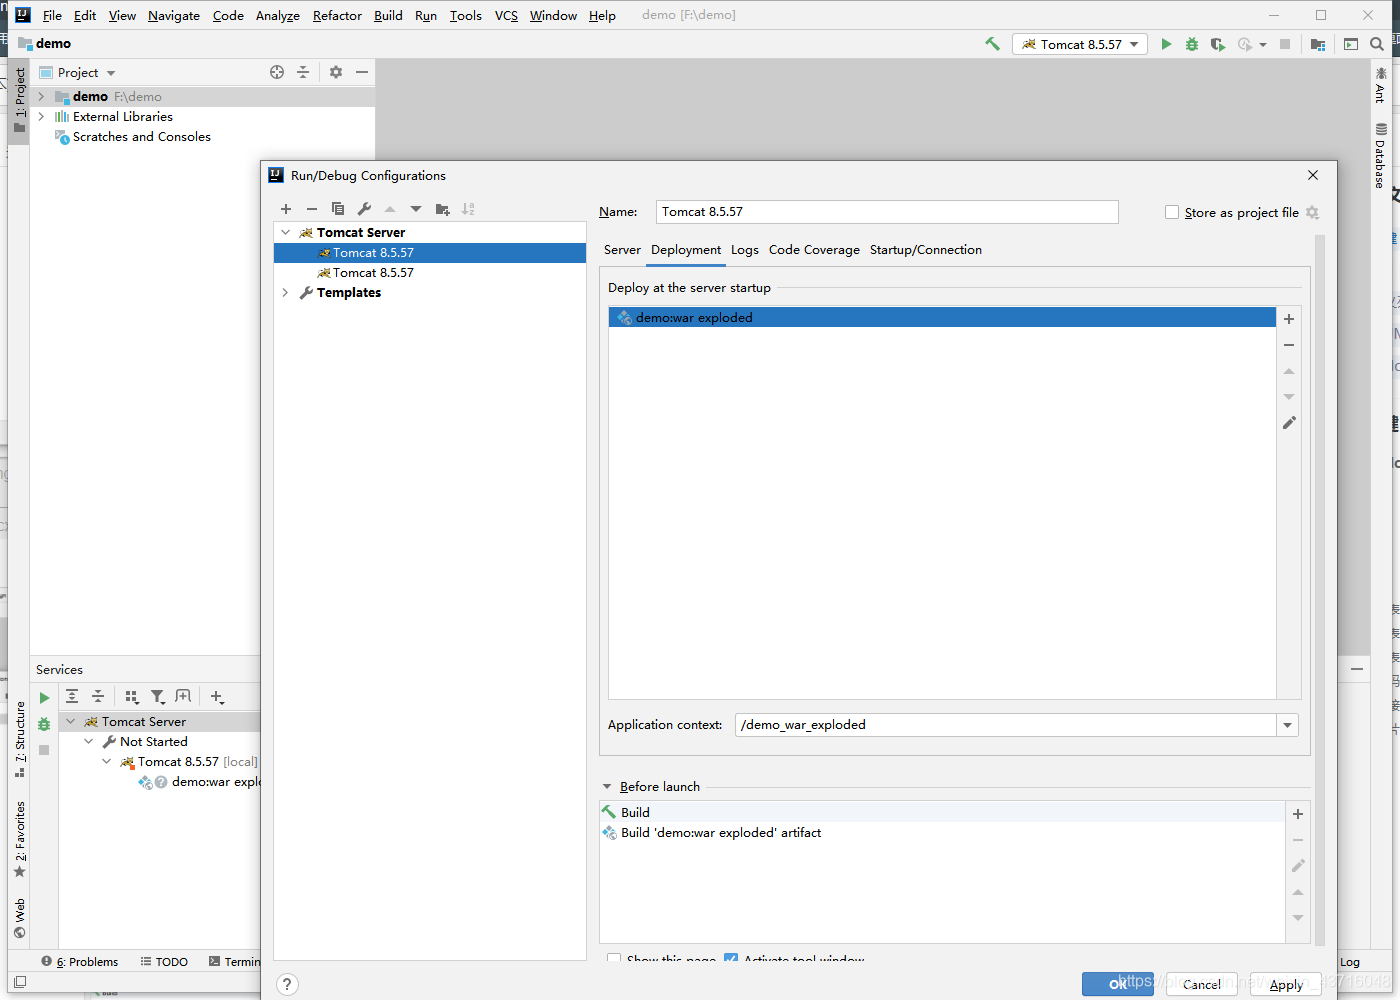Remove configuration with minus icon in dialog toolbar

312,209
